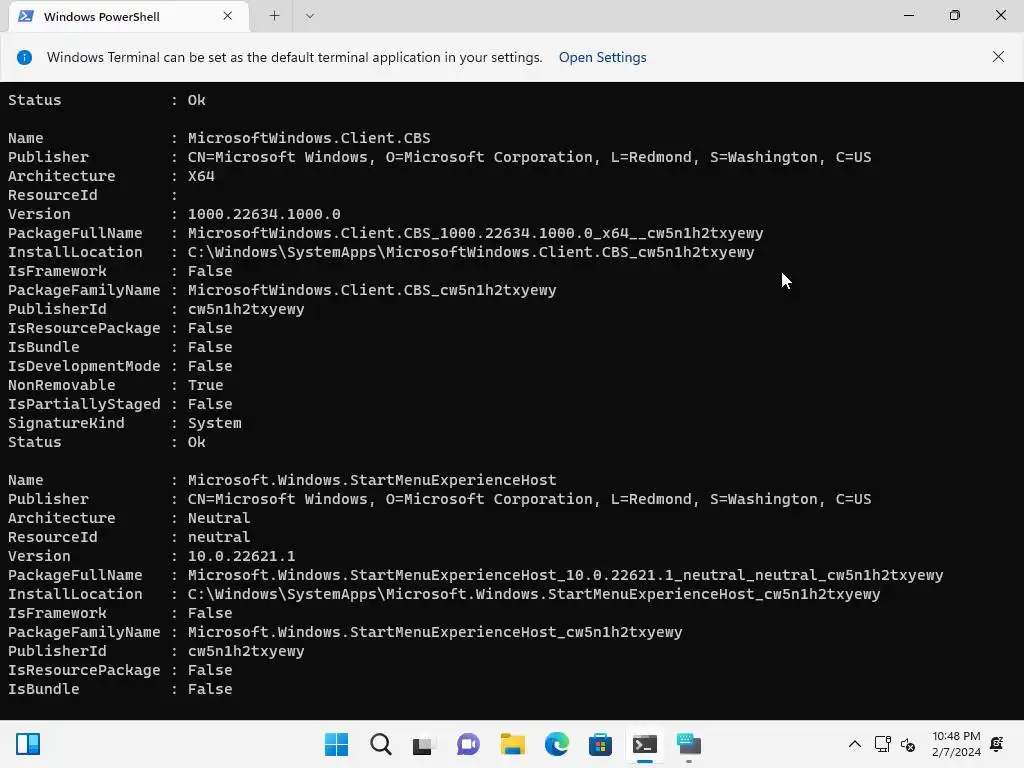Click Name value Microsoft.Windows.StartMenuExperienceHost
1024x768 pixels.
372,480
